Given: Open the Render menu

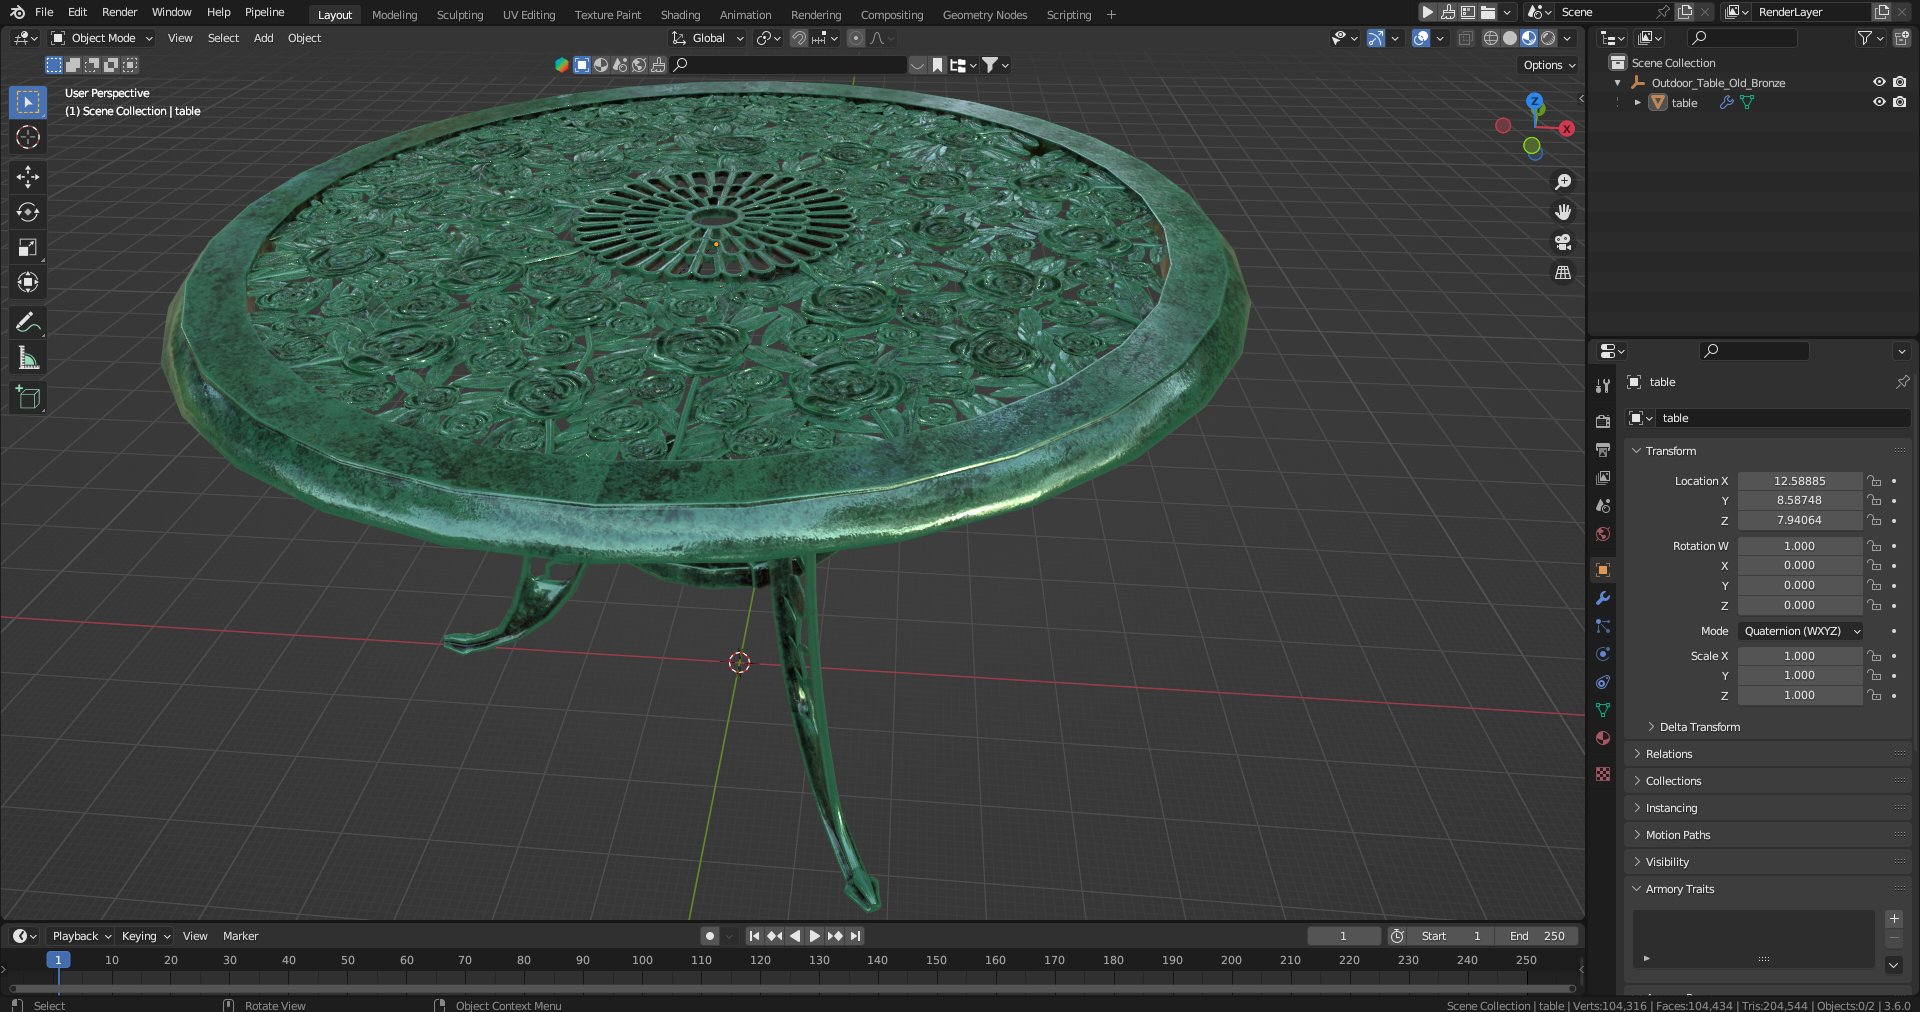Looking at the screenshot, I should 119,12.
